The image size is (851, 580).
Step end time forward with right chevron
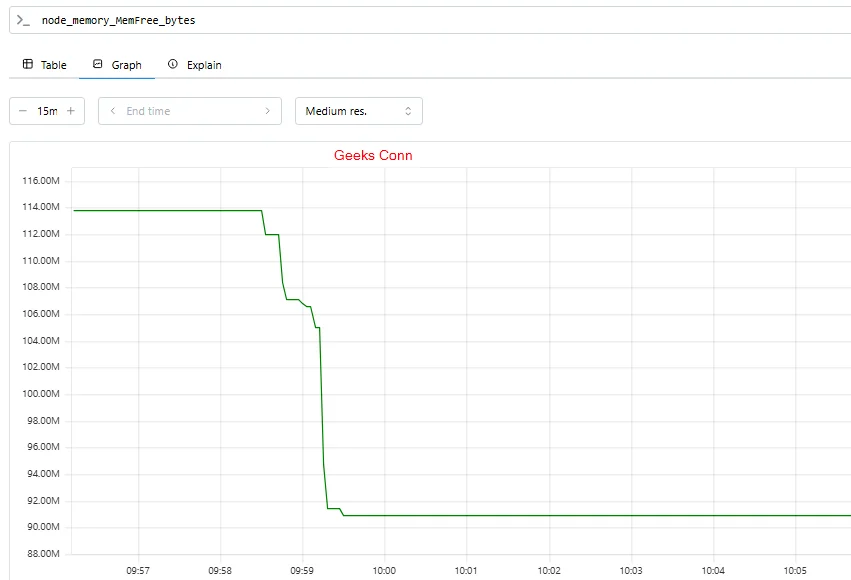pyautogui.click(x=267, y=111)
